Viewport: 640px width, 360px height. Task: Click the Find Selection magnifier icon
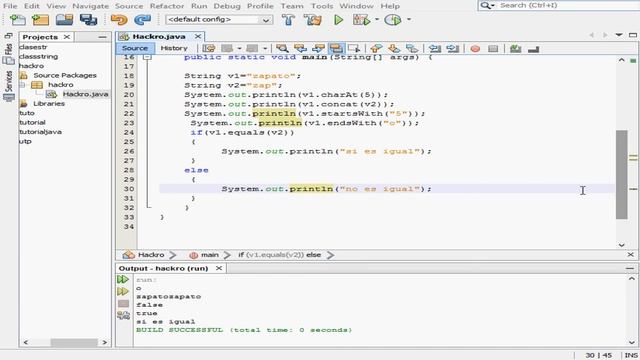(x=282, y=49)
